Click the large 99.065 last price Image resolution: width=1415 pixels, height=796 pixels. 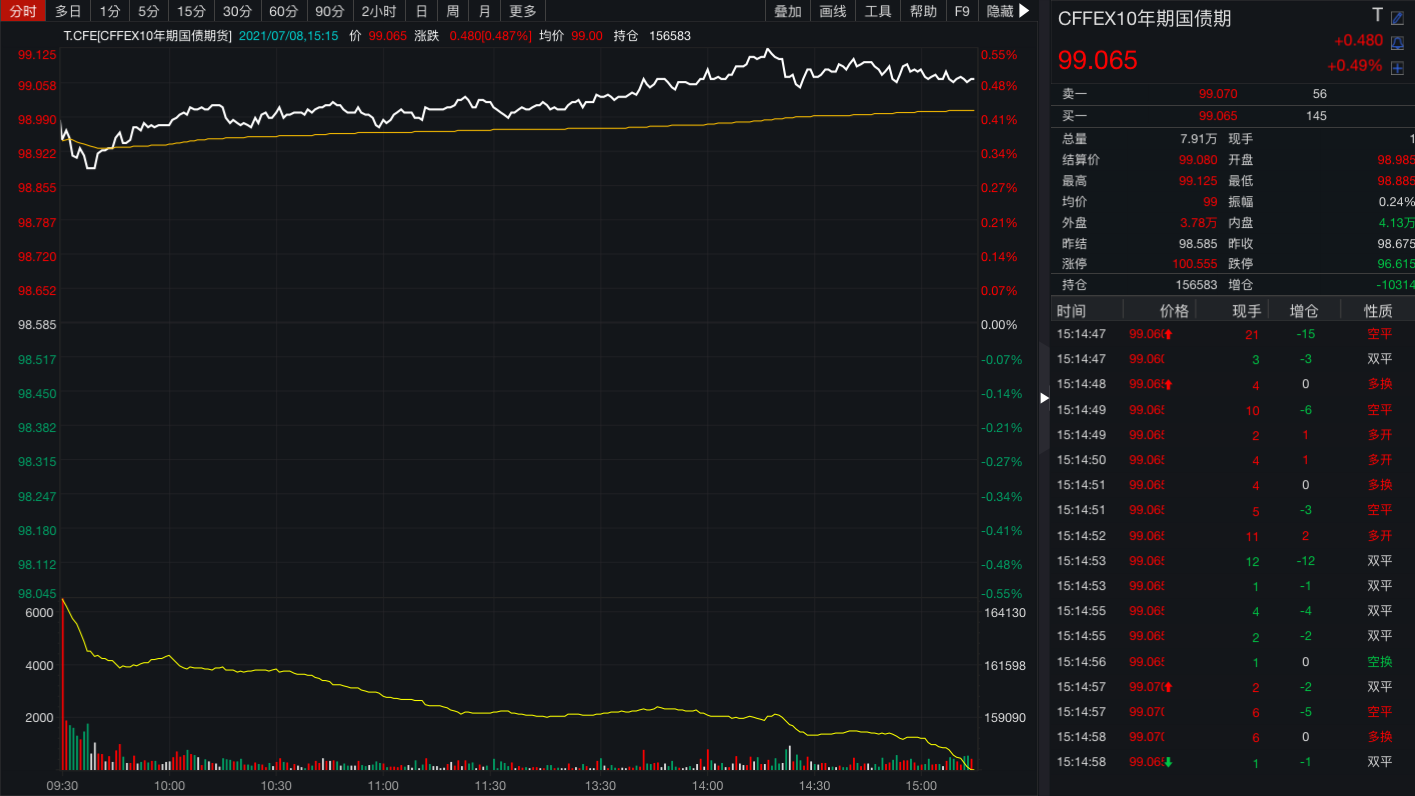click(x=1098, y=60)
